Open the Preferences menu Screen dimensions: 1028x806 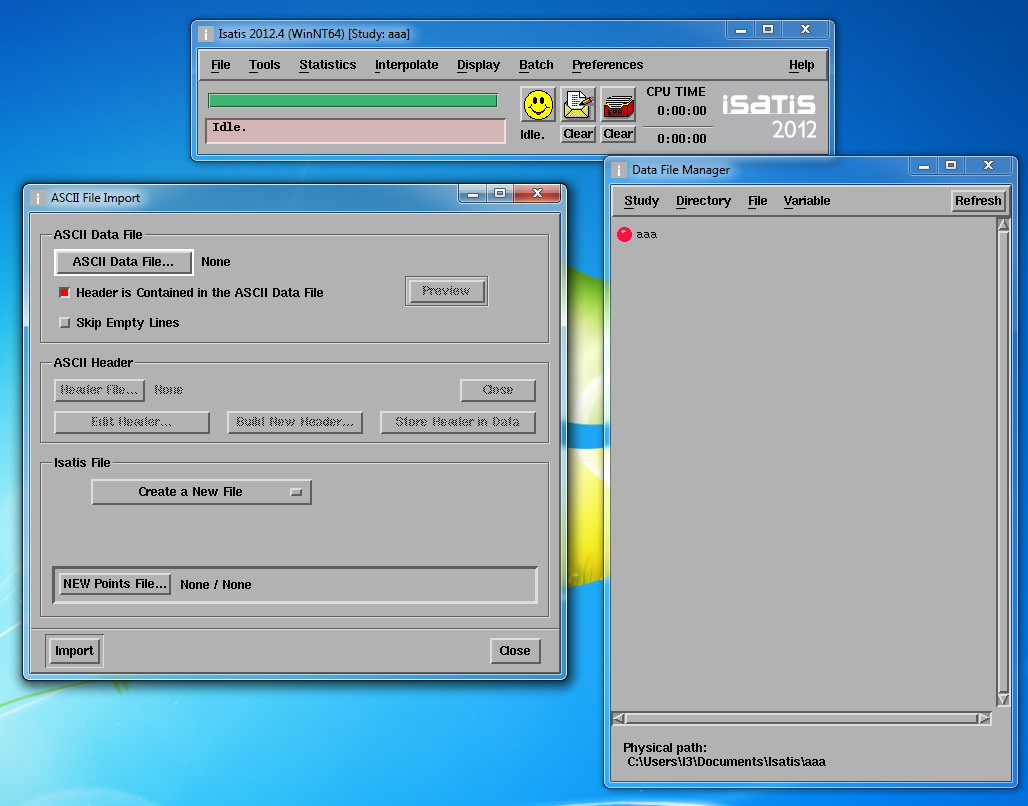coord(607,65)
